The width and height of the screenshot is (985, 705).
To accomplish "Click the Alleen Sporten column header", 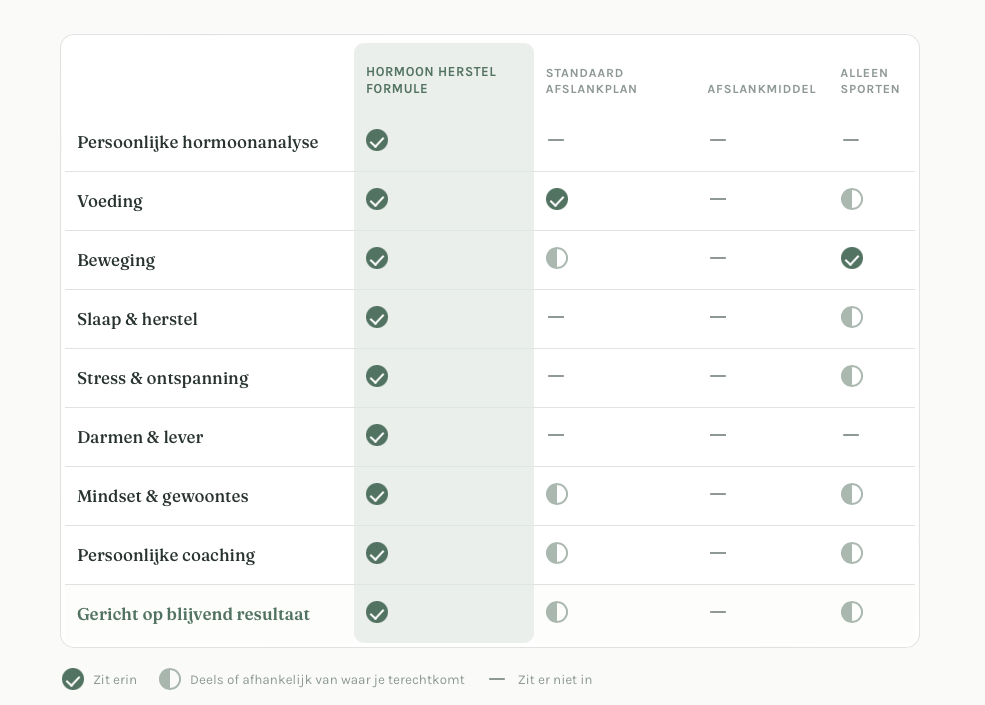I will click(870, 81).
